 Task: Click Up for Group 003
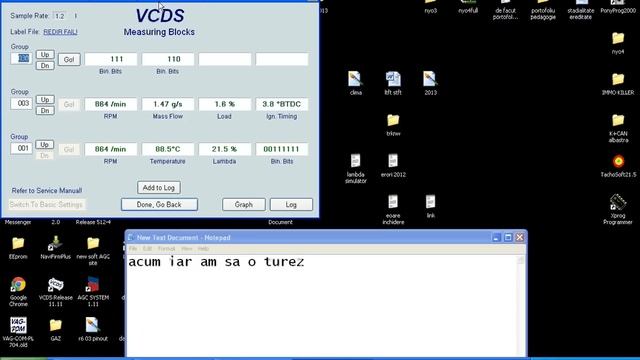(x=45, y=99)
